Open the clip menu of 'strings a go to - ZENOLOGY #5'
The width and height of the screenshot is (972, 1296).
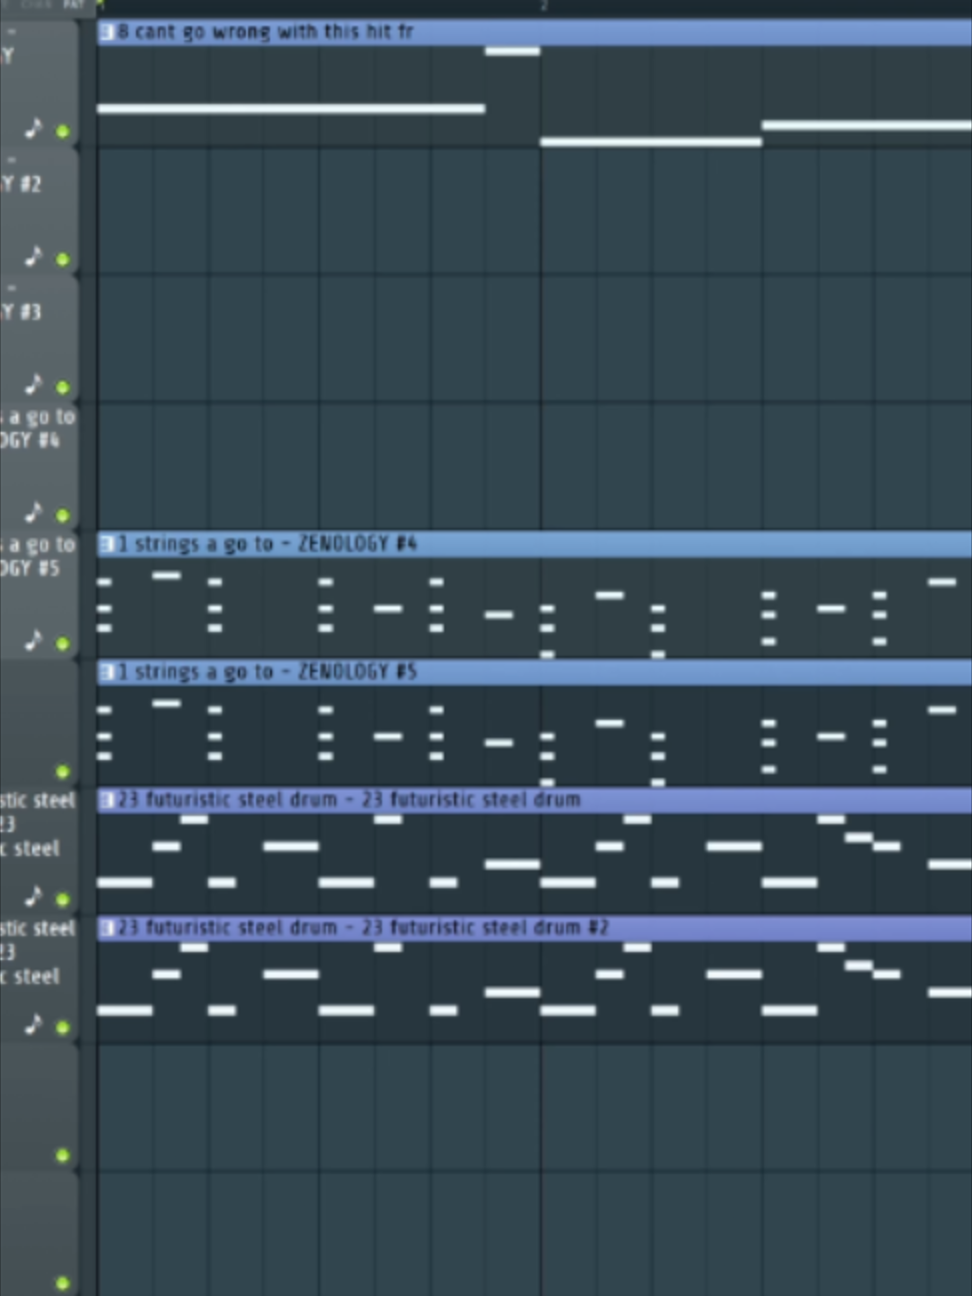[x=106, y=672]
